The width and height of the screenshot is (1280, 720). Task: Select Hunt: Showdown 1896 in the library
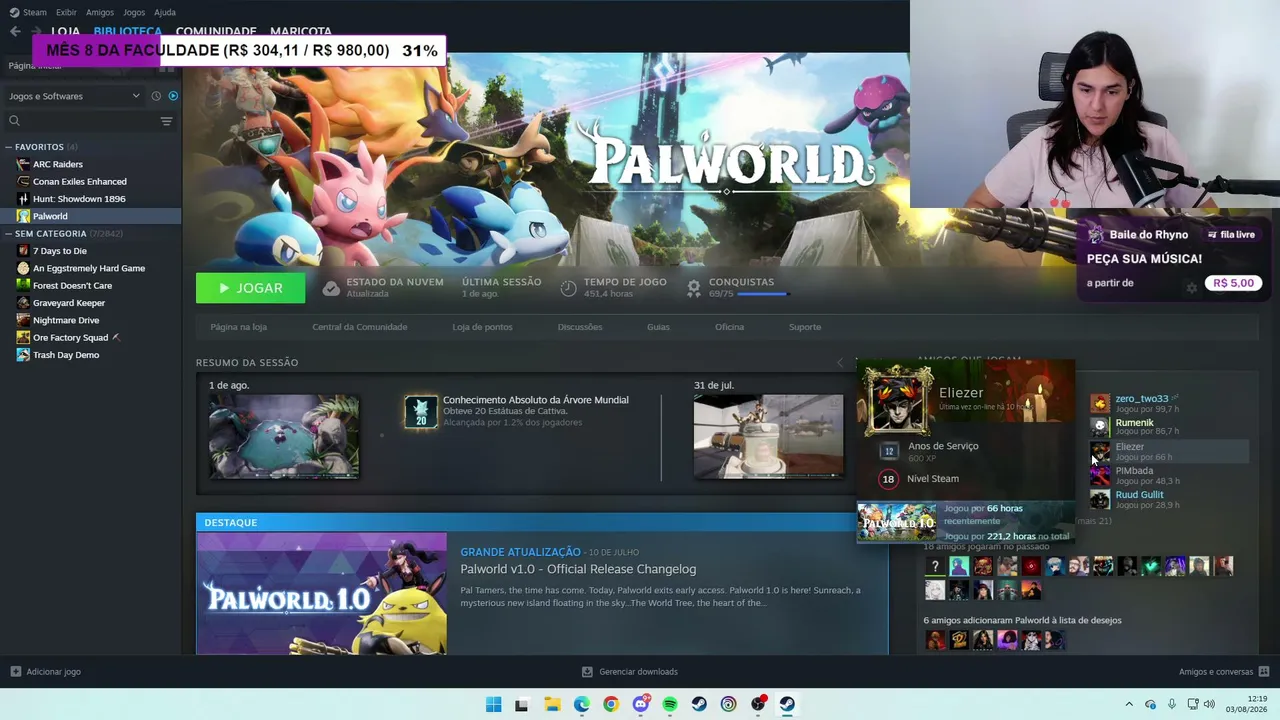click(x=79, y=199)
